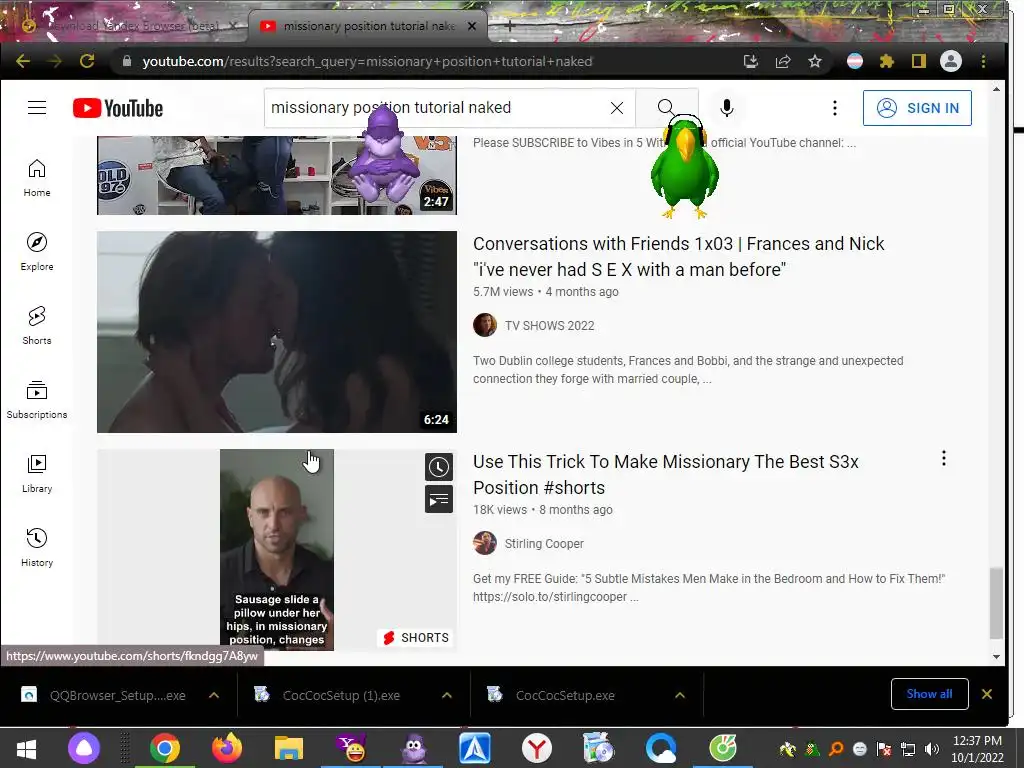This screenshot has width=1024, height=768.
Task: Go to the YouTube logo home link
Action: click(x=118, y=108)
